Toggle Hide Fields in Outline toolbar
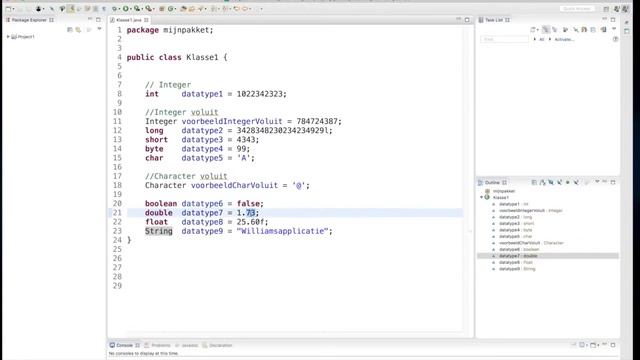Viewport: 640px width, 360px height. [551, 182]
